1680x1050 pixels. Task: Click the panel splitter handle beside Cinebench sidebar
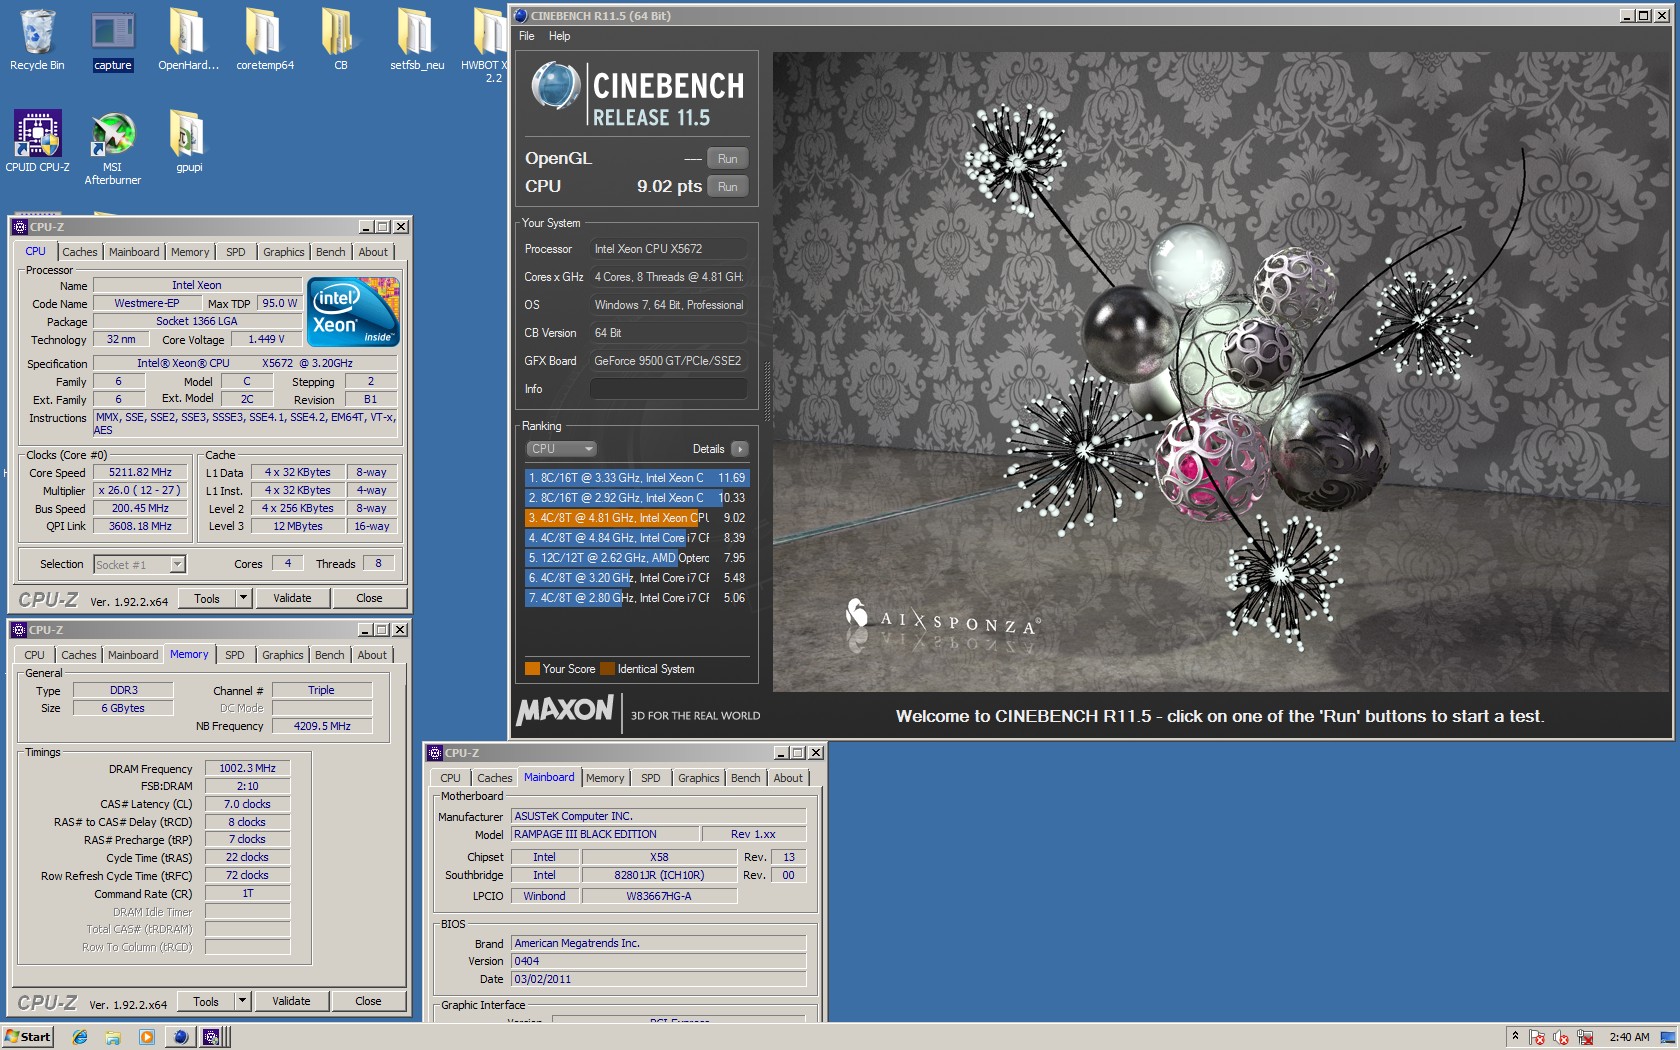point(767,390)
